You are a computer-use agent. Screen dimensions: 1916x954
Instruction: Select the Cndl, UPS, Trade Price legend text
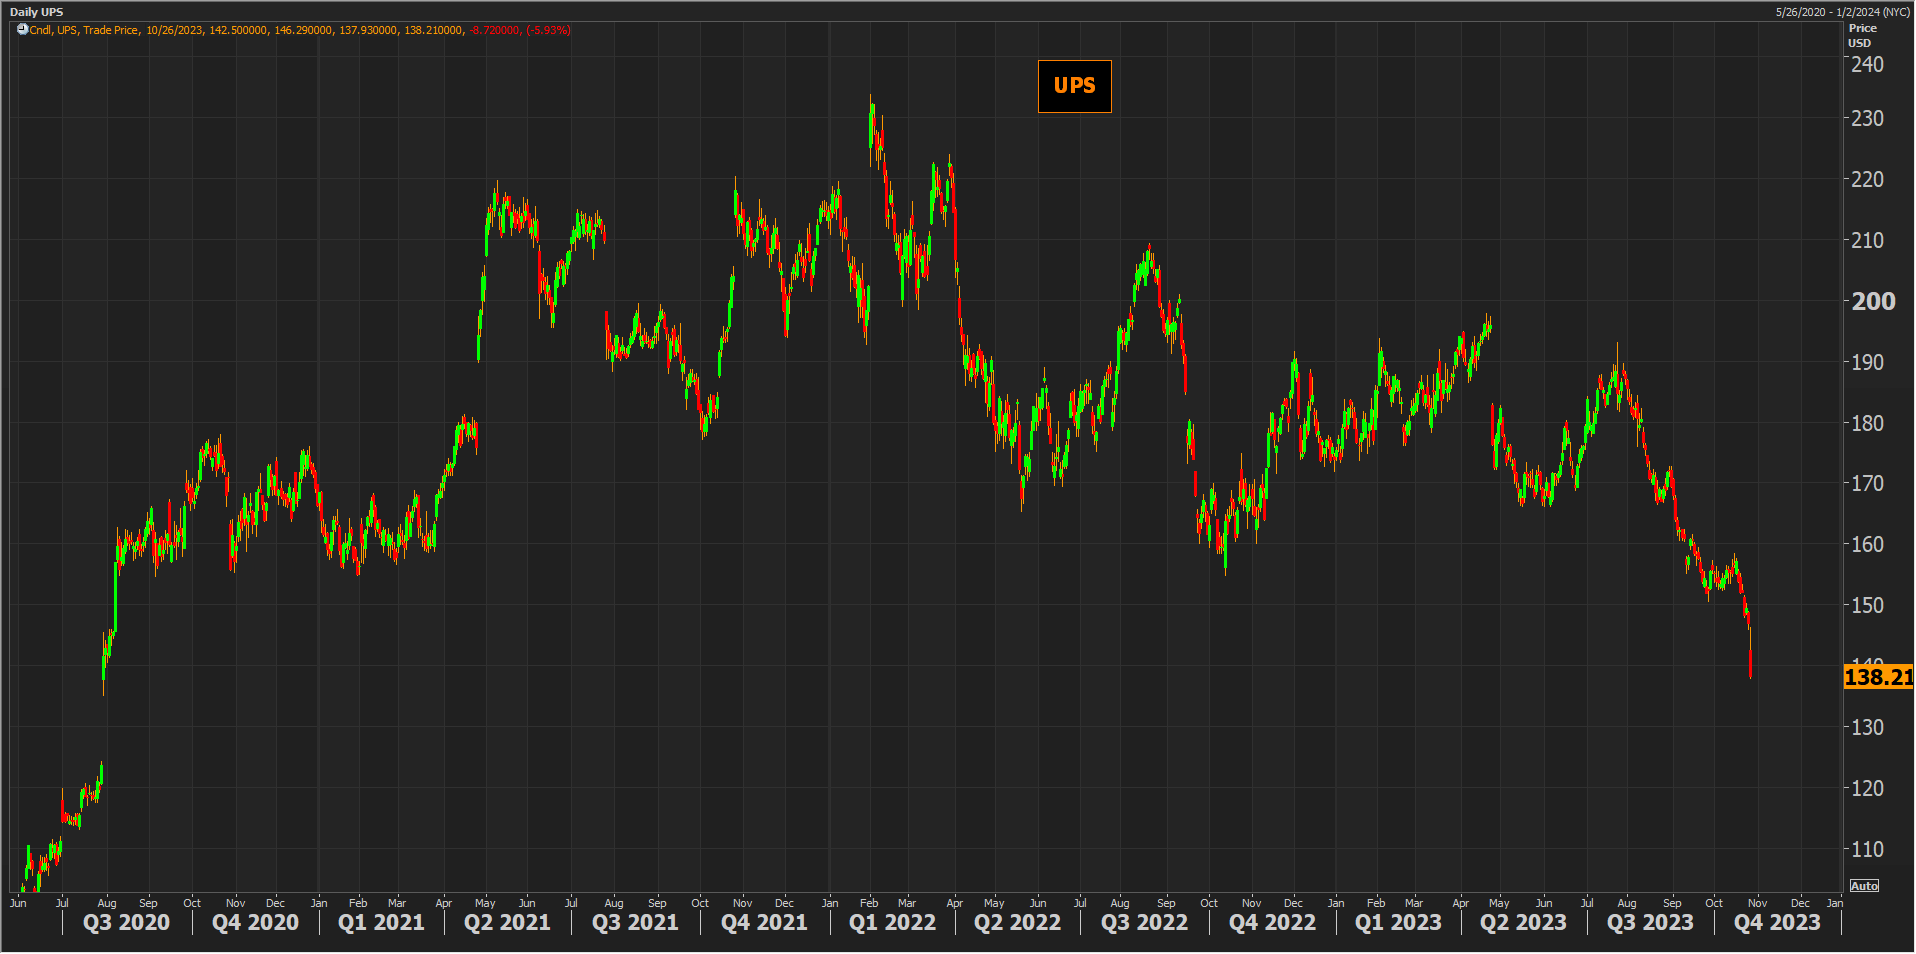click(x=84, y=30)
